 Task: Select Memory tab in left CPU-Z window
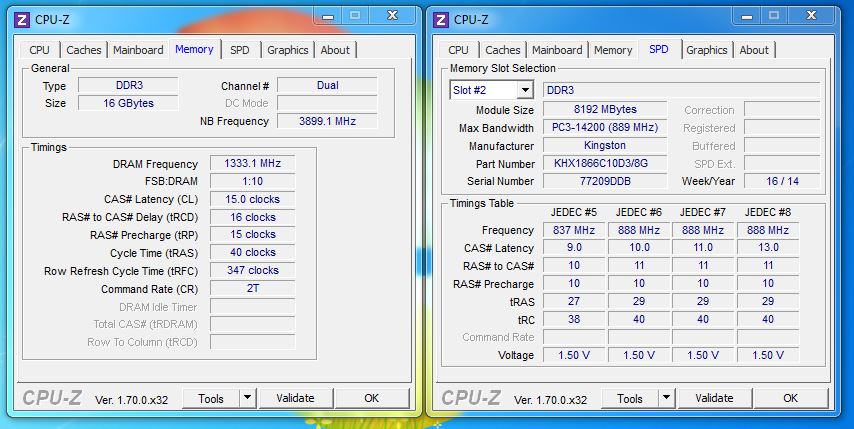coord(194,49)
